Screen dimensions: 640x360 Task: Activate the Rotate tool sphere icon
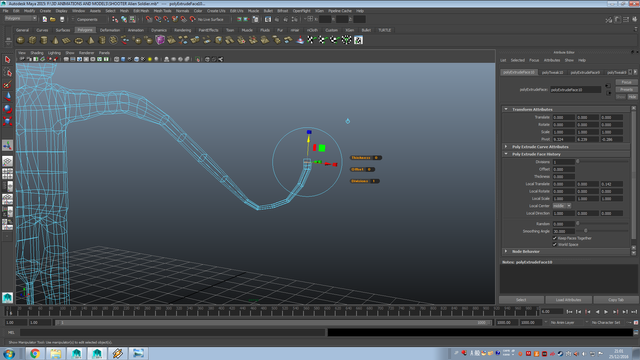(x=7, y=109)
